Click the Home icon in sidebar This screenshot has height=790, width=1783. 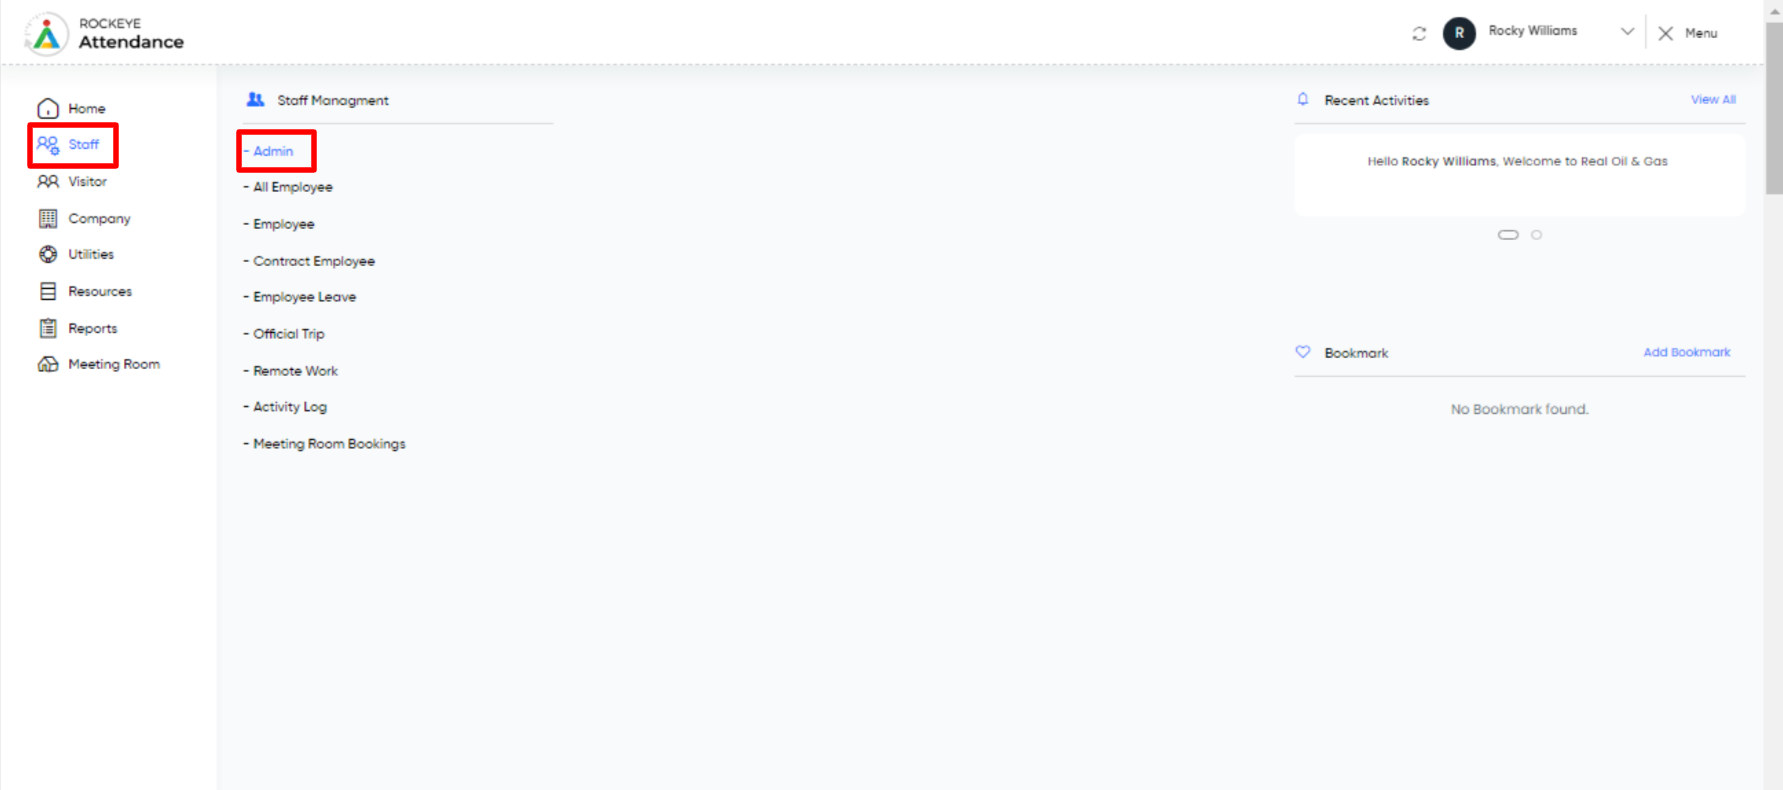48,108
